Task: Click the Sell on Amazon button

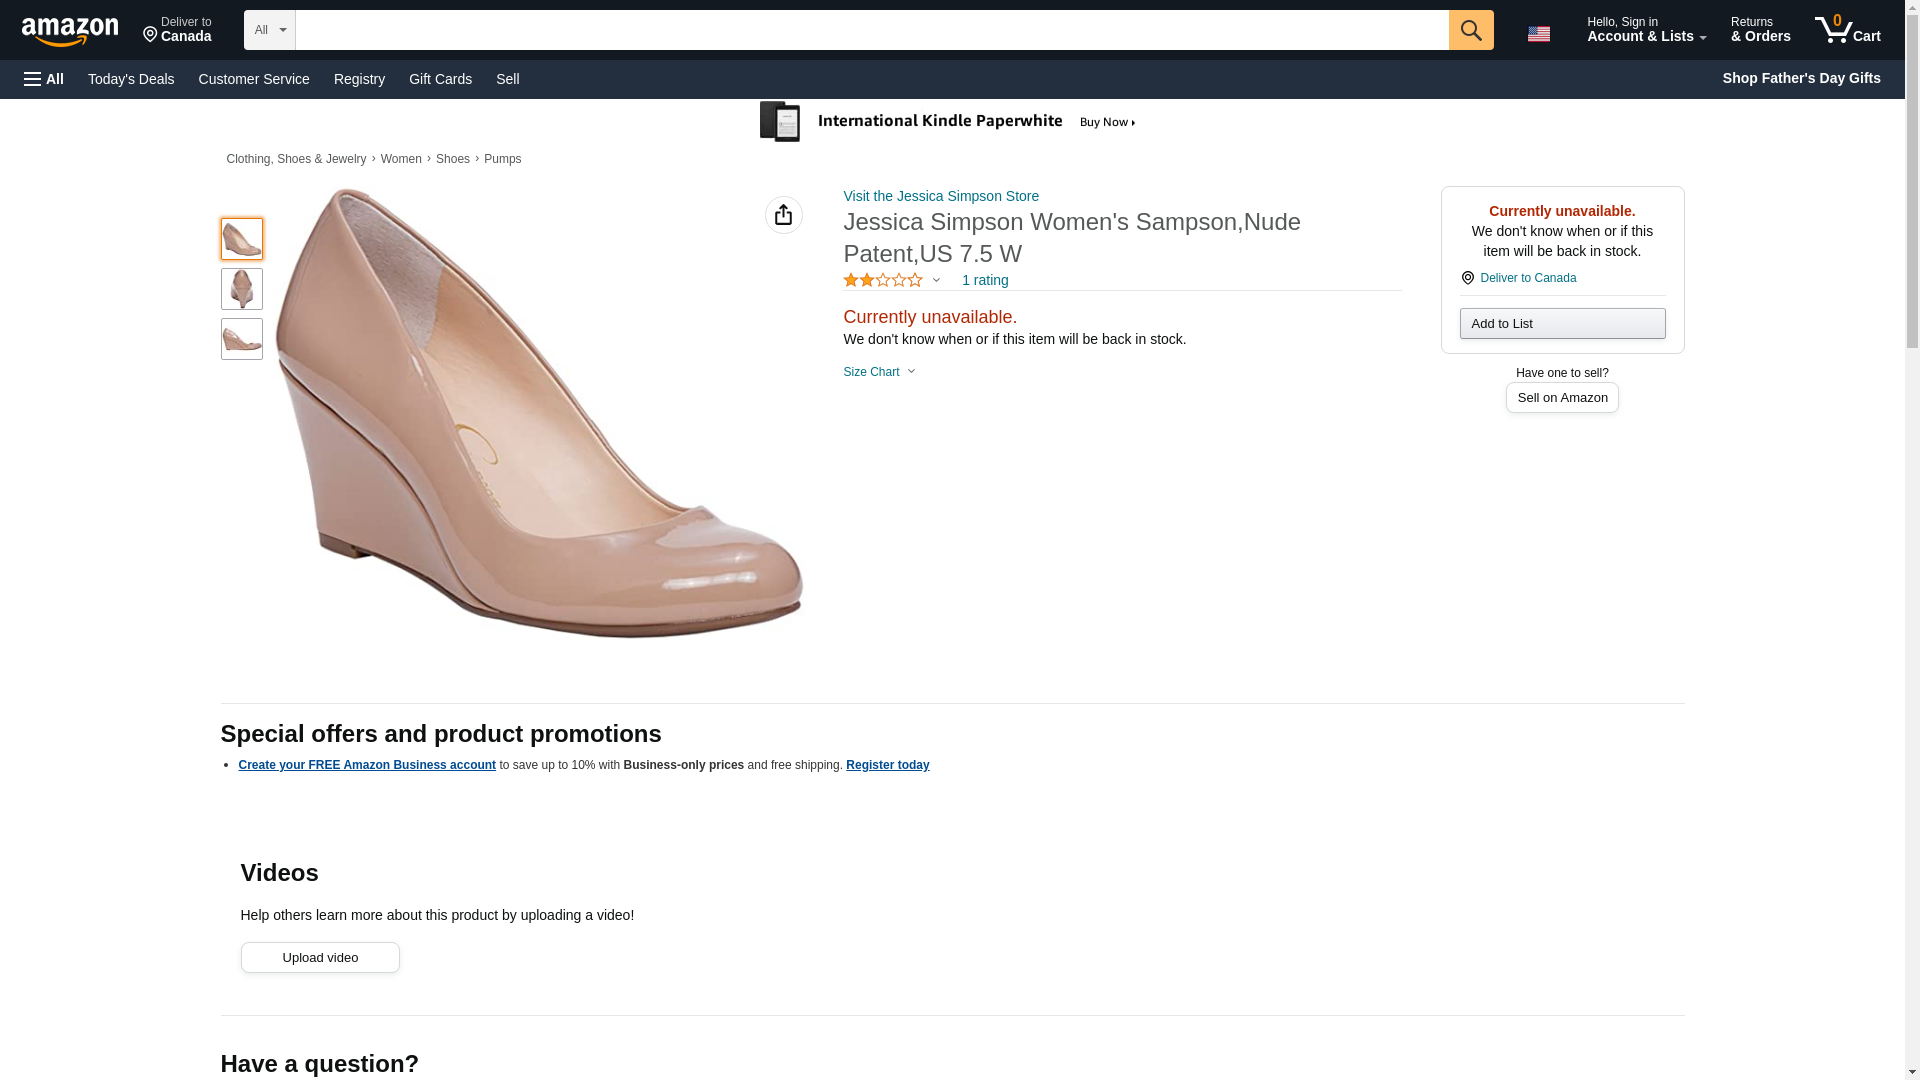Action: click(1561, 398)
